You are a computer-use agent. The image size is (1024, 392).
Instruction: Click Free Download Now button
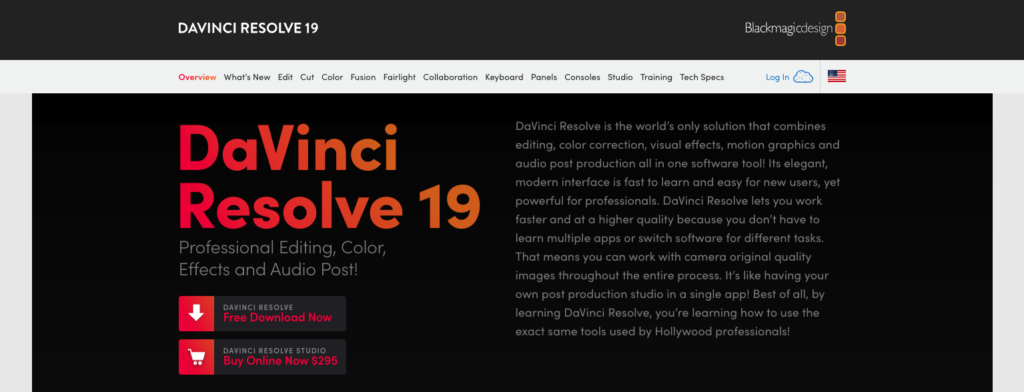coord(263,314)
